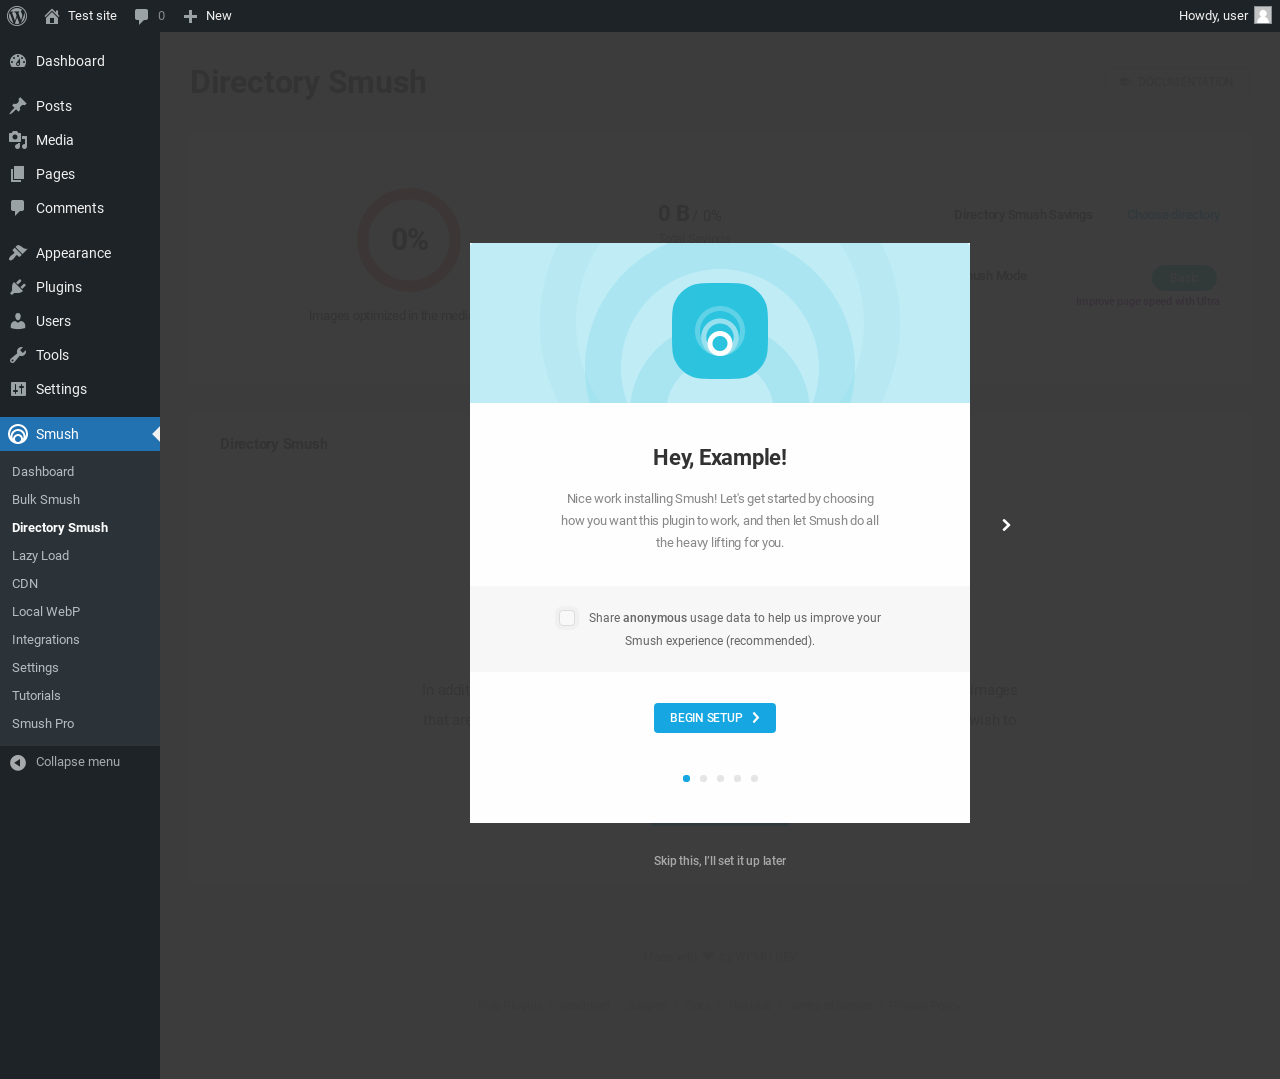Click the Pages icon in sidebar

pos(18,174)
